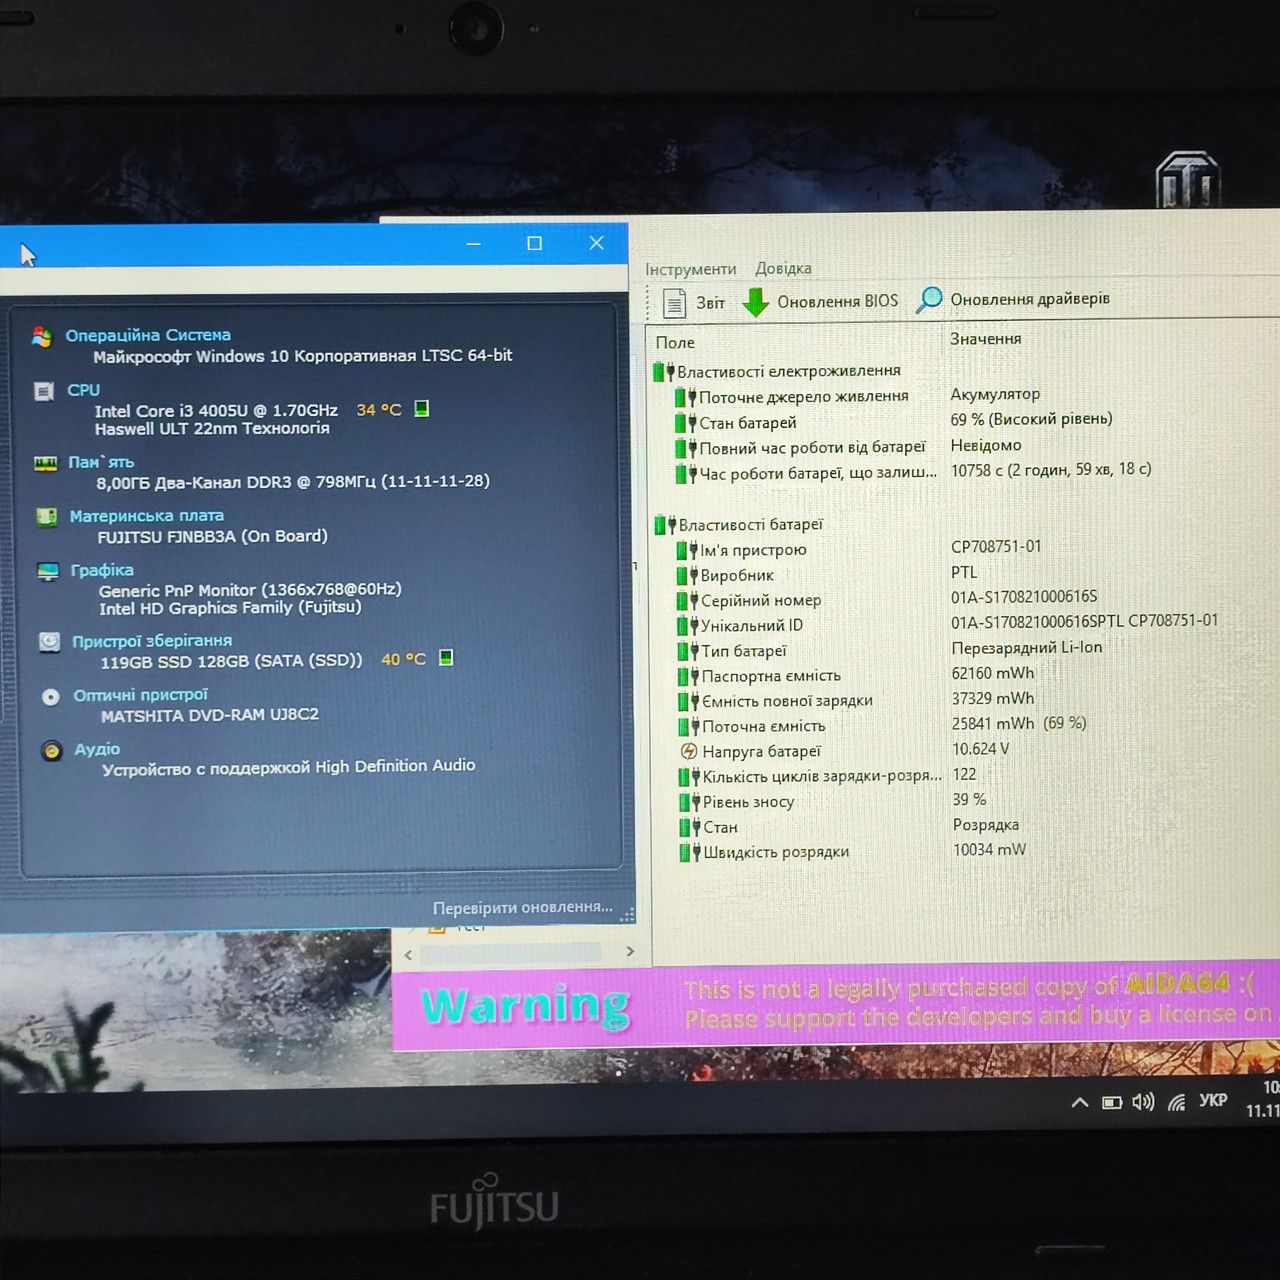Click the Ім'я пристрою row icon
The image size is (1280, 1280).
pyautogui.click(x=687, y=550)
